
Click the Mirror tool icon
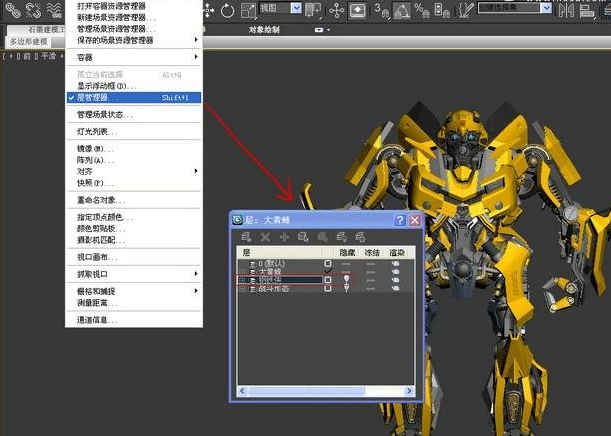[567, 11]
